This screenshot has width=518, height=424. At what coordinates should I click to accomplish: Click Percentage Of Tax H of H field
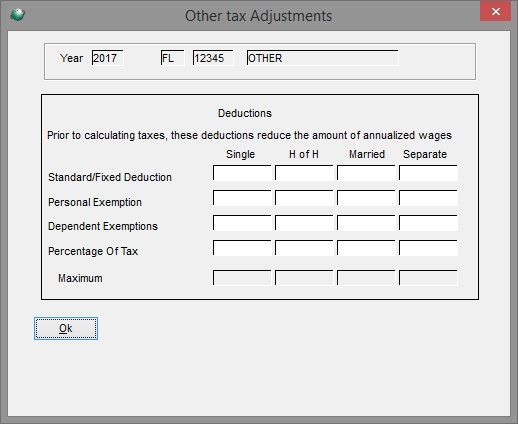304,248
